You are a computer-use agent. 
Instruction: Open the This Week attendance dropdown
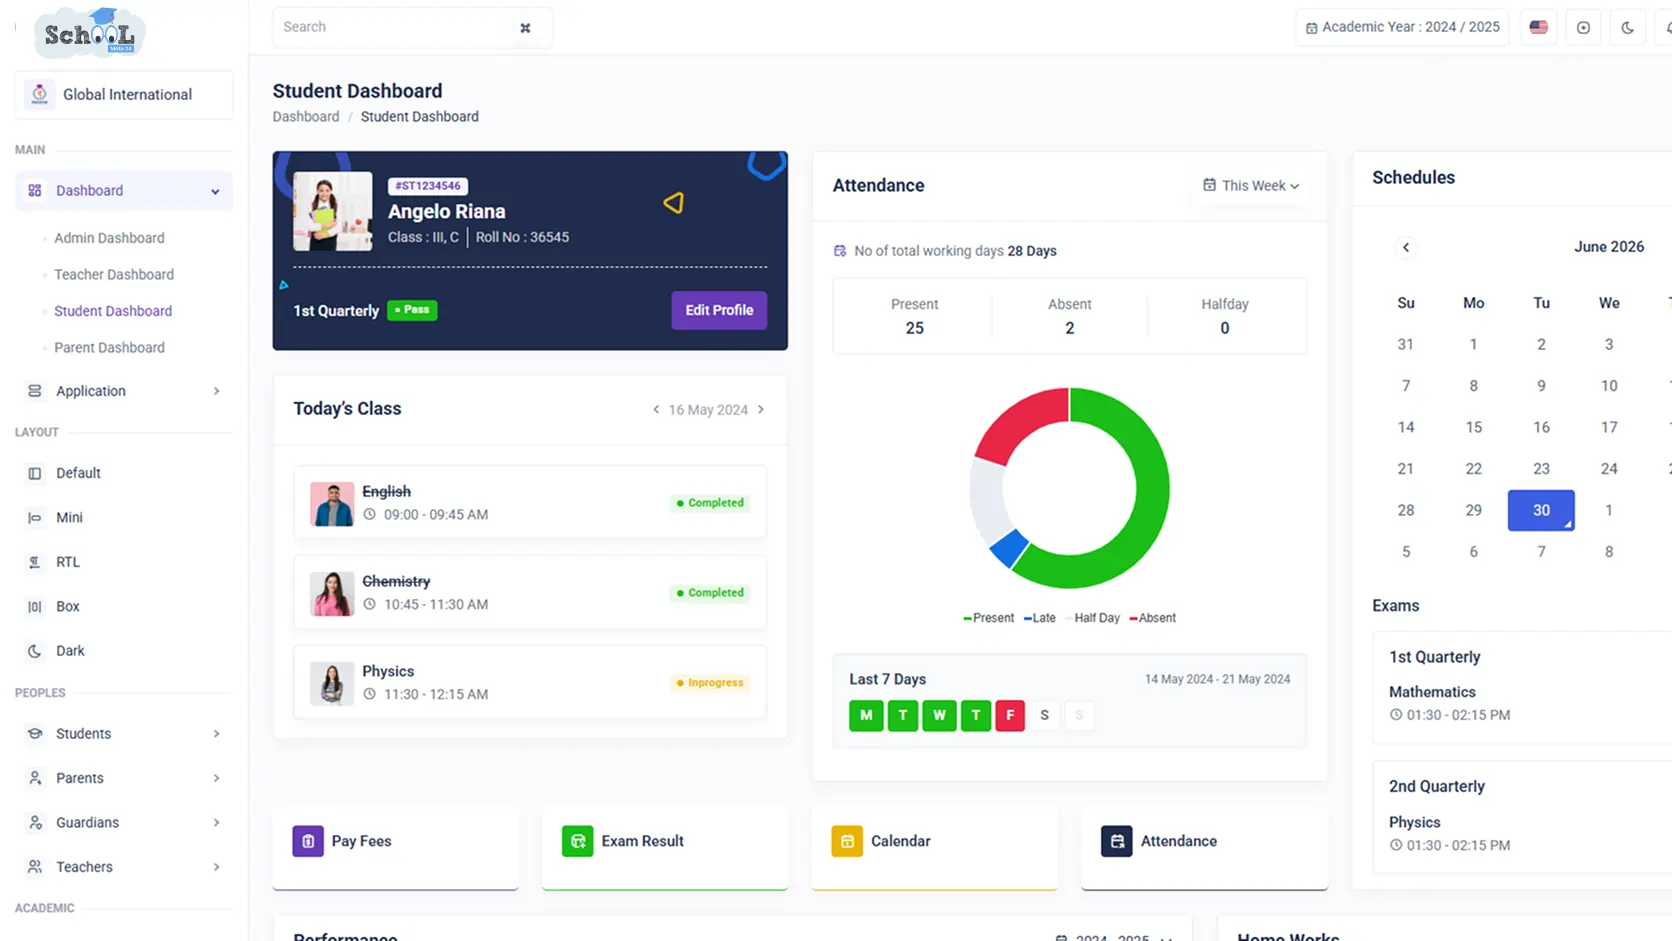coord(1251,185)
